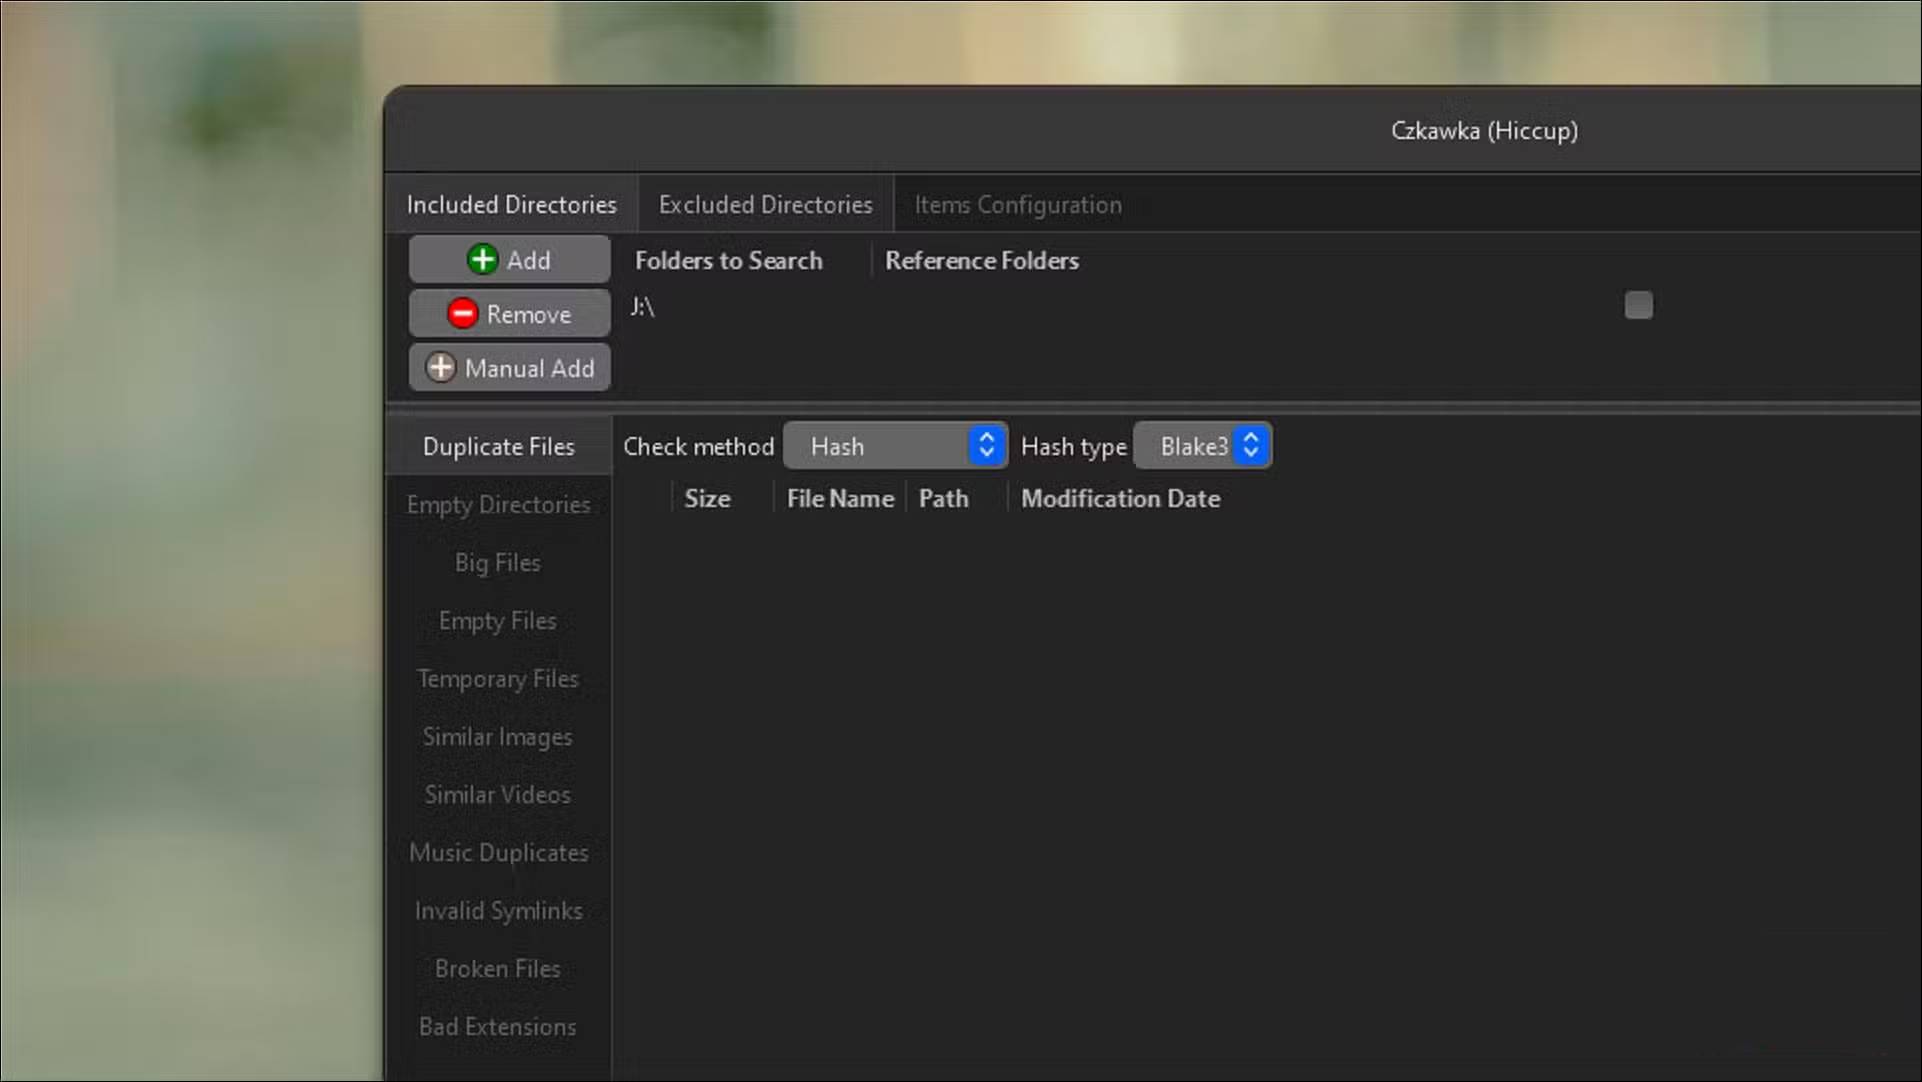The width and height of the screenshot is (1922, 1082).
Task: Click the Manual Add plus icon
Action: point(440,367)
